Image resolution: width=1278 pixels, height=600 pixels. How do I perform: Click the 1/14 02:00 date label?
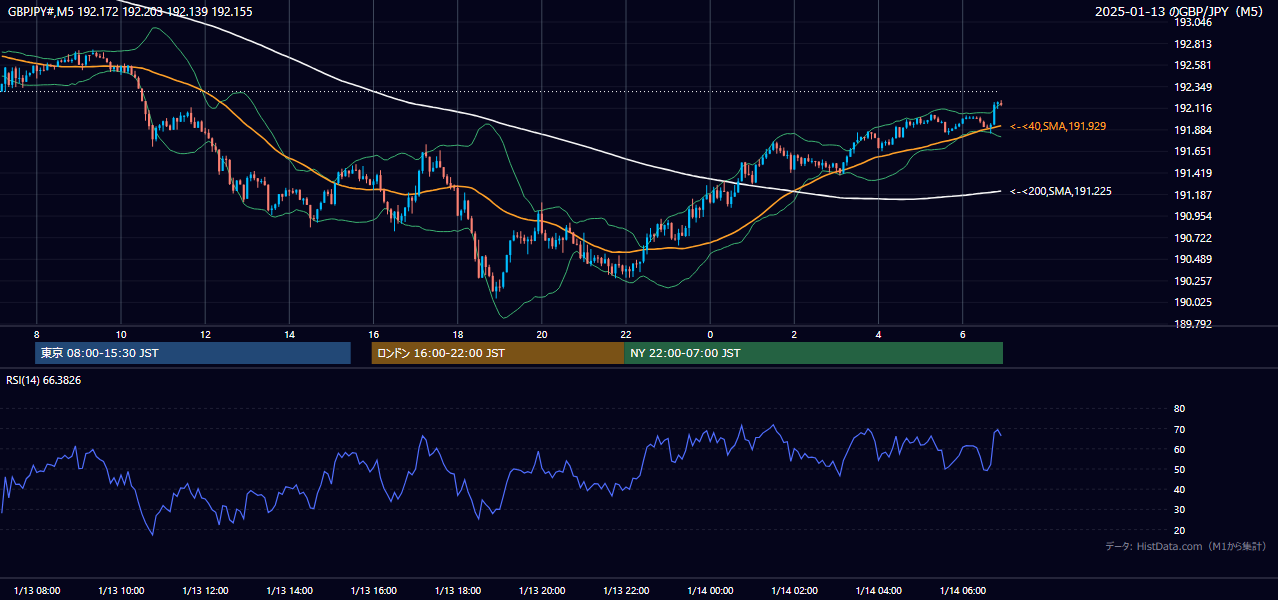[x=794, y=590]
